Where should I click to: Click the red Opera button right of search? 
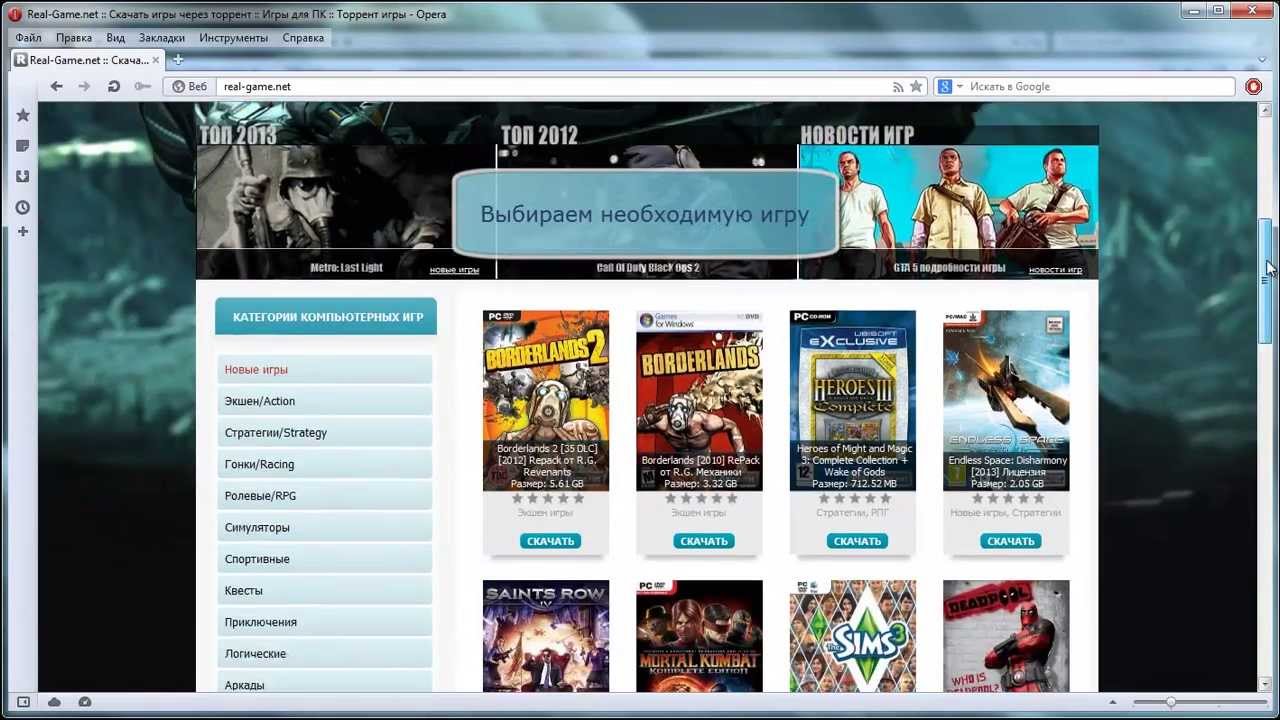[1254, 86]
